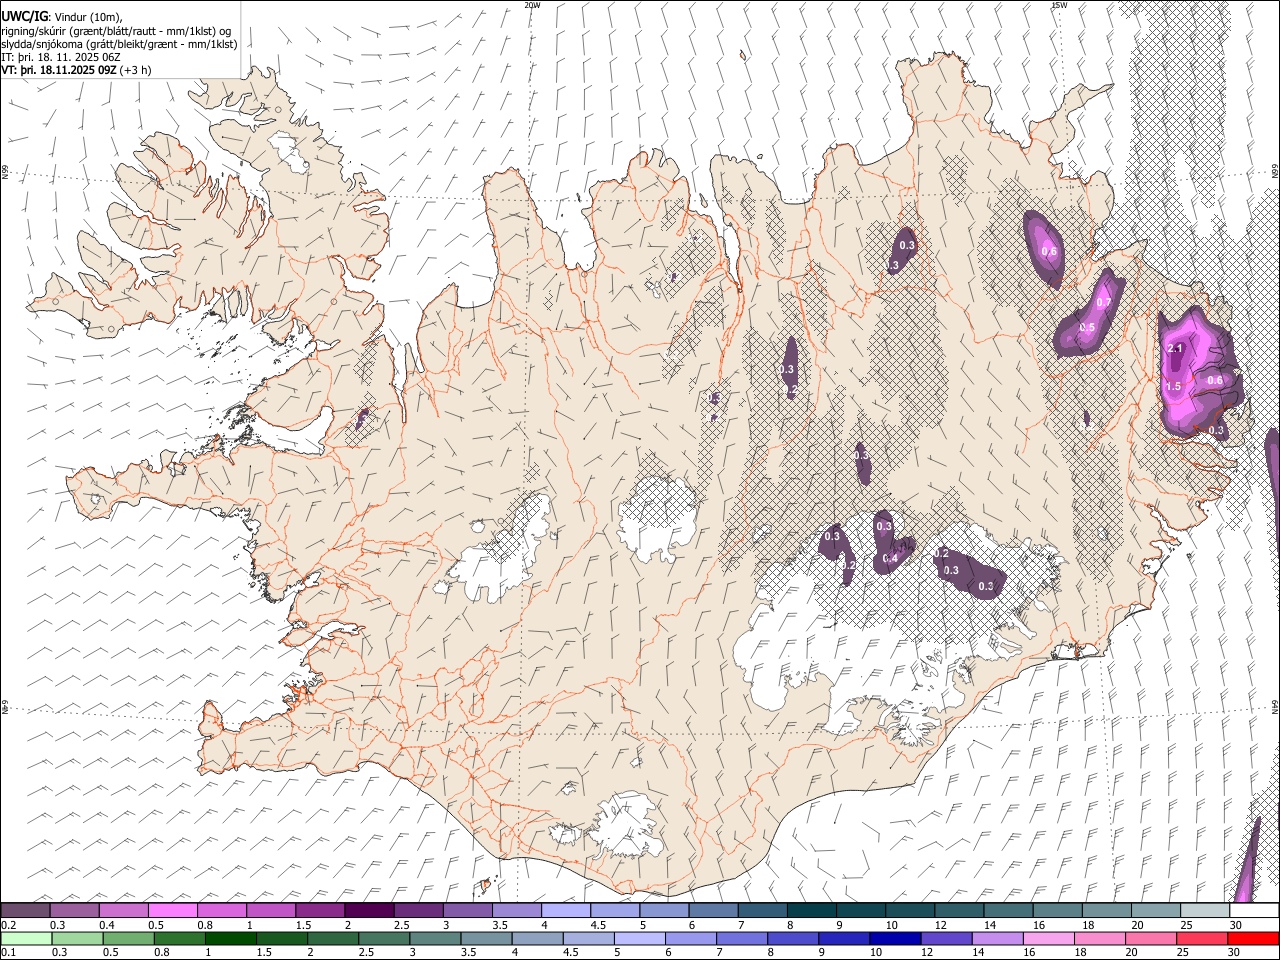Click the 15W longitude label
The height and width of the screenshot is (960, 1280).
tap(1058, 5)
